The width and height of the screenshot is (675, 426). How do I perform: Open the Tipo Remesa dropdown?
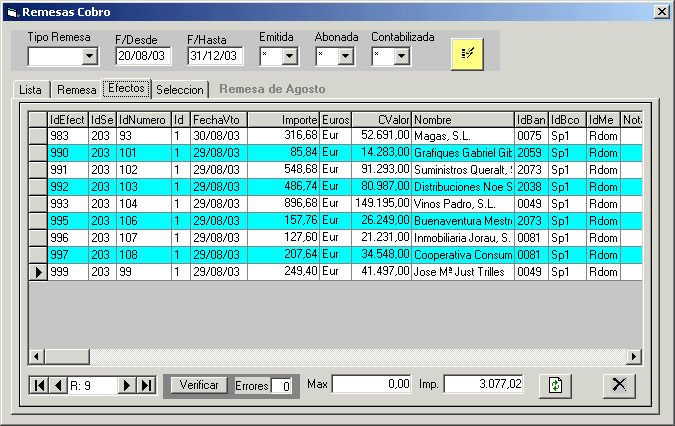point(89,56)
